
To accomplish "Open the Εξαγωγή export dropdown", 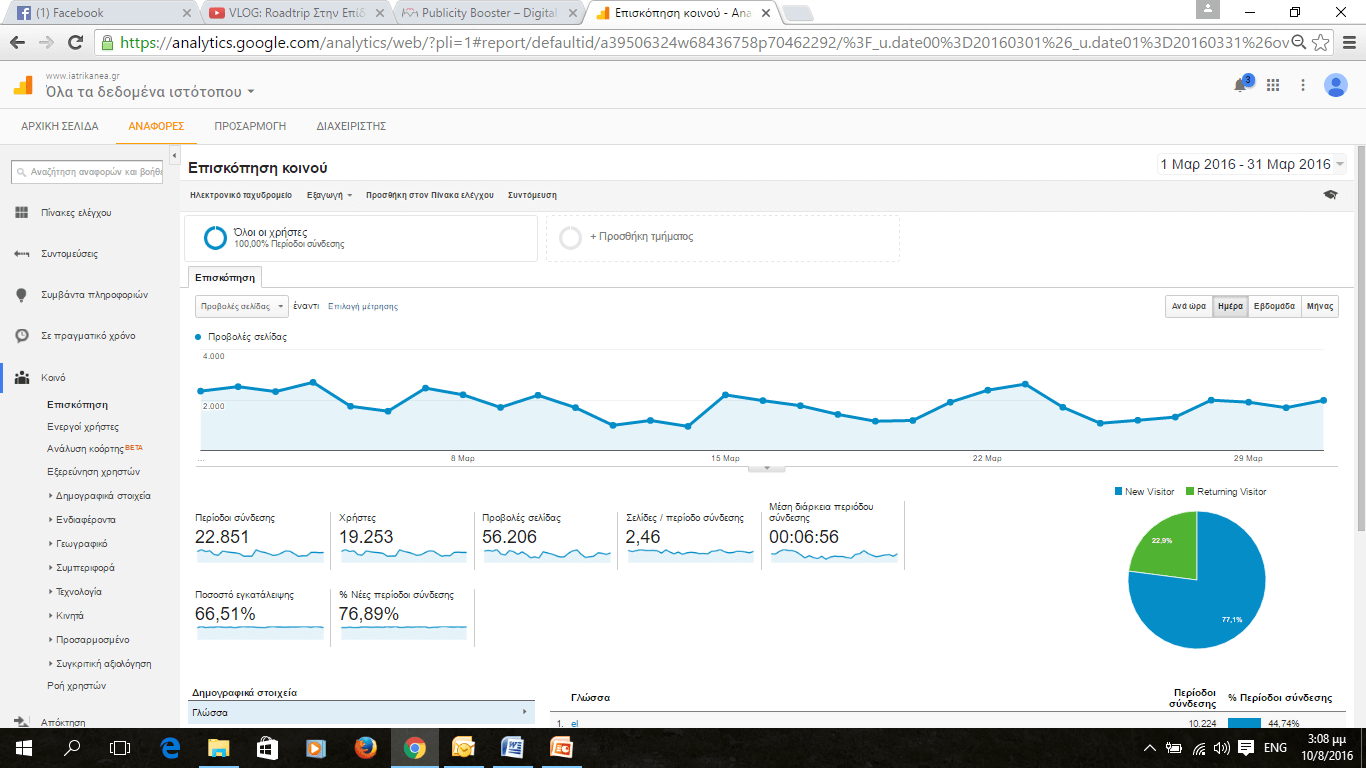I will (329, 195).
